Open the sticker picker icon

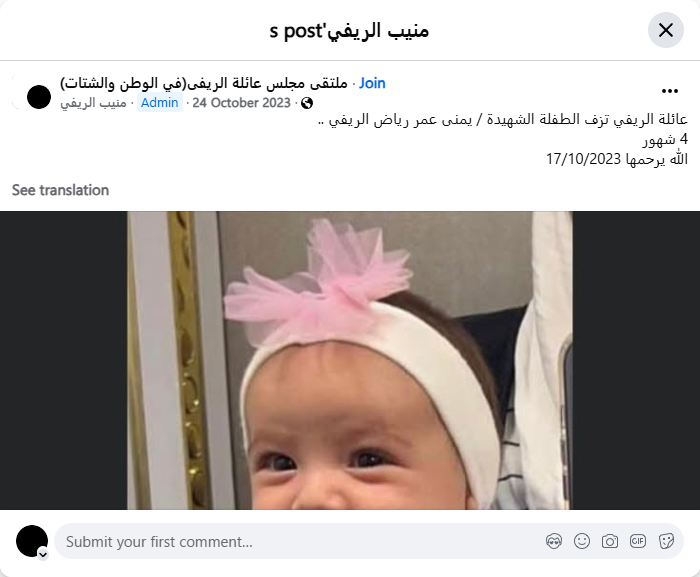(x=666, y=541)
